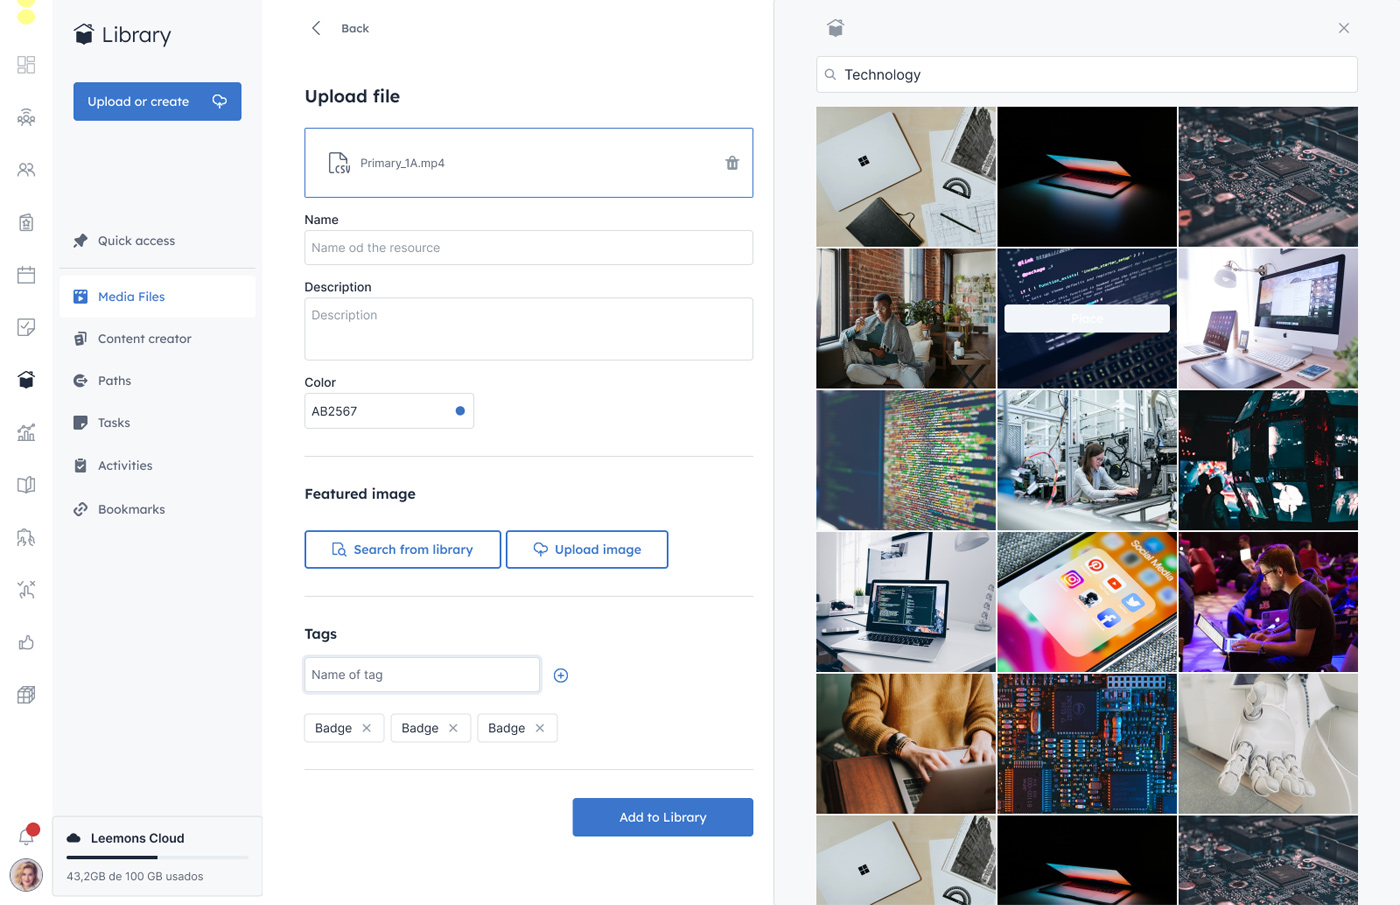Open the checked note icon in the sidebar
Viewport: 1400px width, 905px height.
tap(26, 327)
